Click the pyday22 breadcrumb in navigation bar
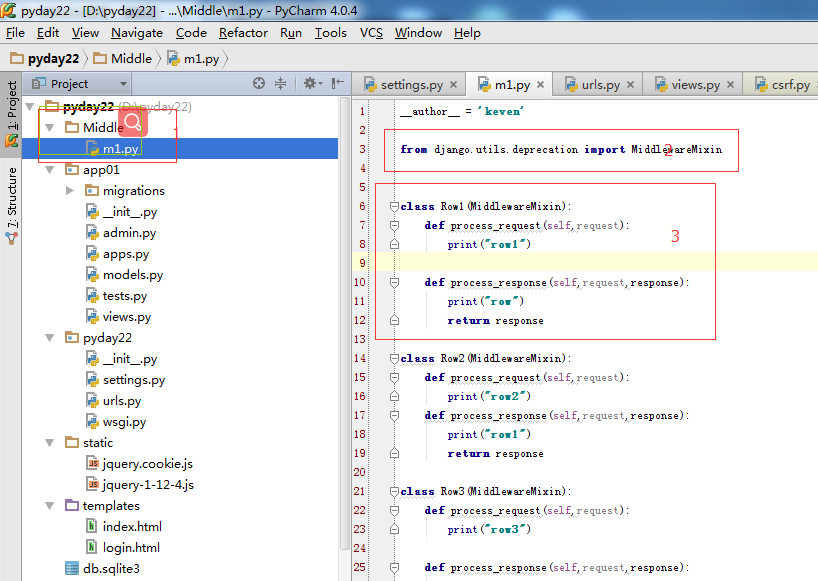The height and width of the screenshot is (581, 818). pyautogui.click(x=52, y=58)
